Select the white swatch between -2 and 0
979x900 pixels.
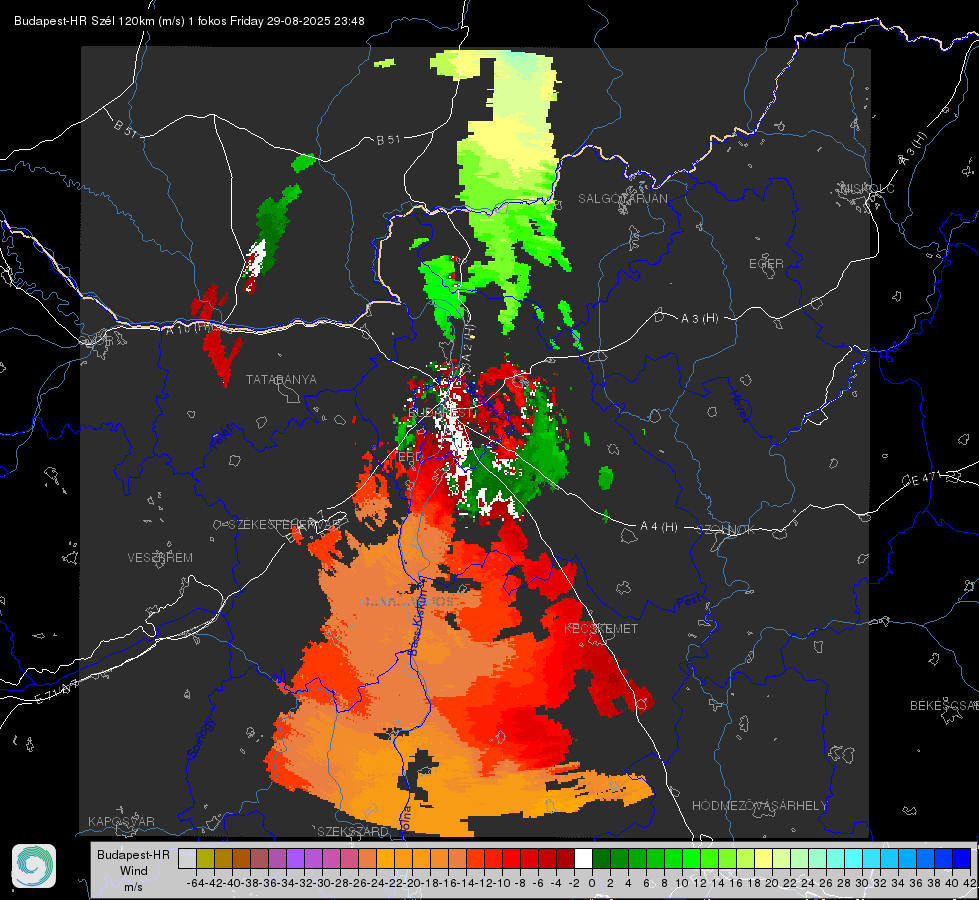[x=583, y=859]
